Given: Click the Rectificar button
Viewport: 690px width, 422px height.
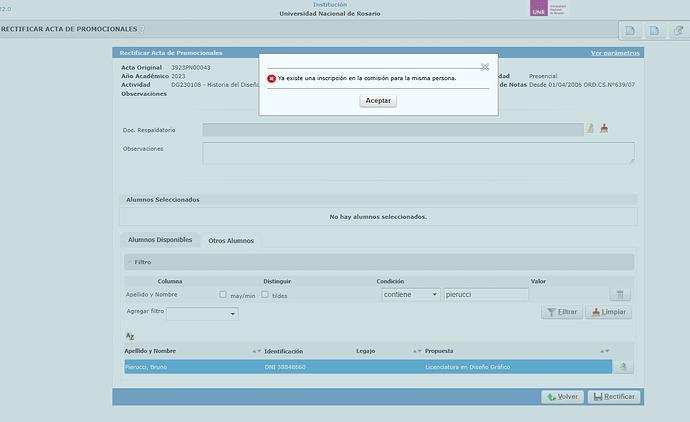Looking at the screenshot, I should point(614,397).
